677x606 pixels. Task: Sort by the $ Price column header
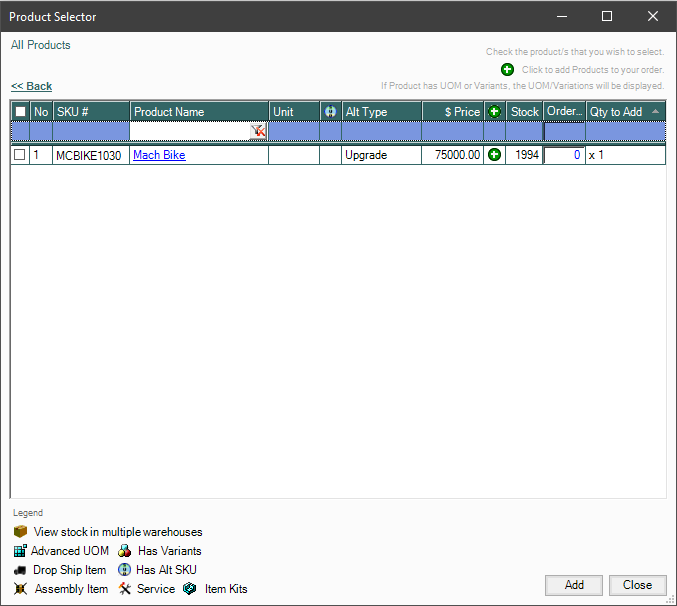(452, 112)
